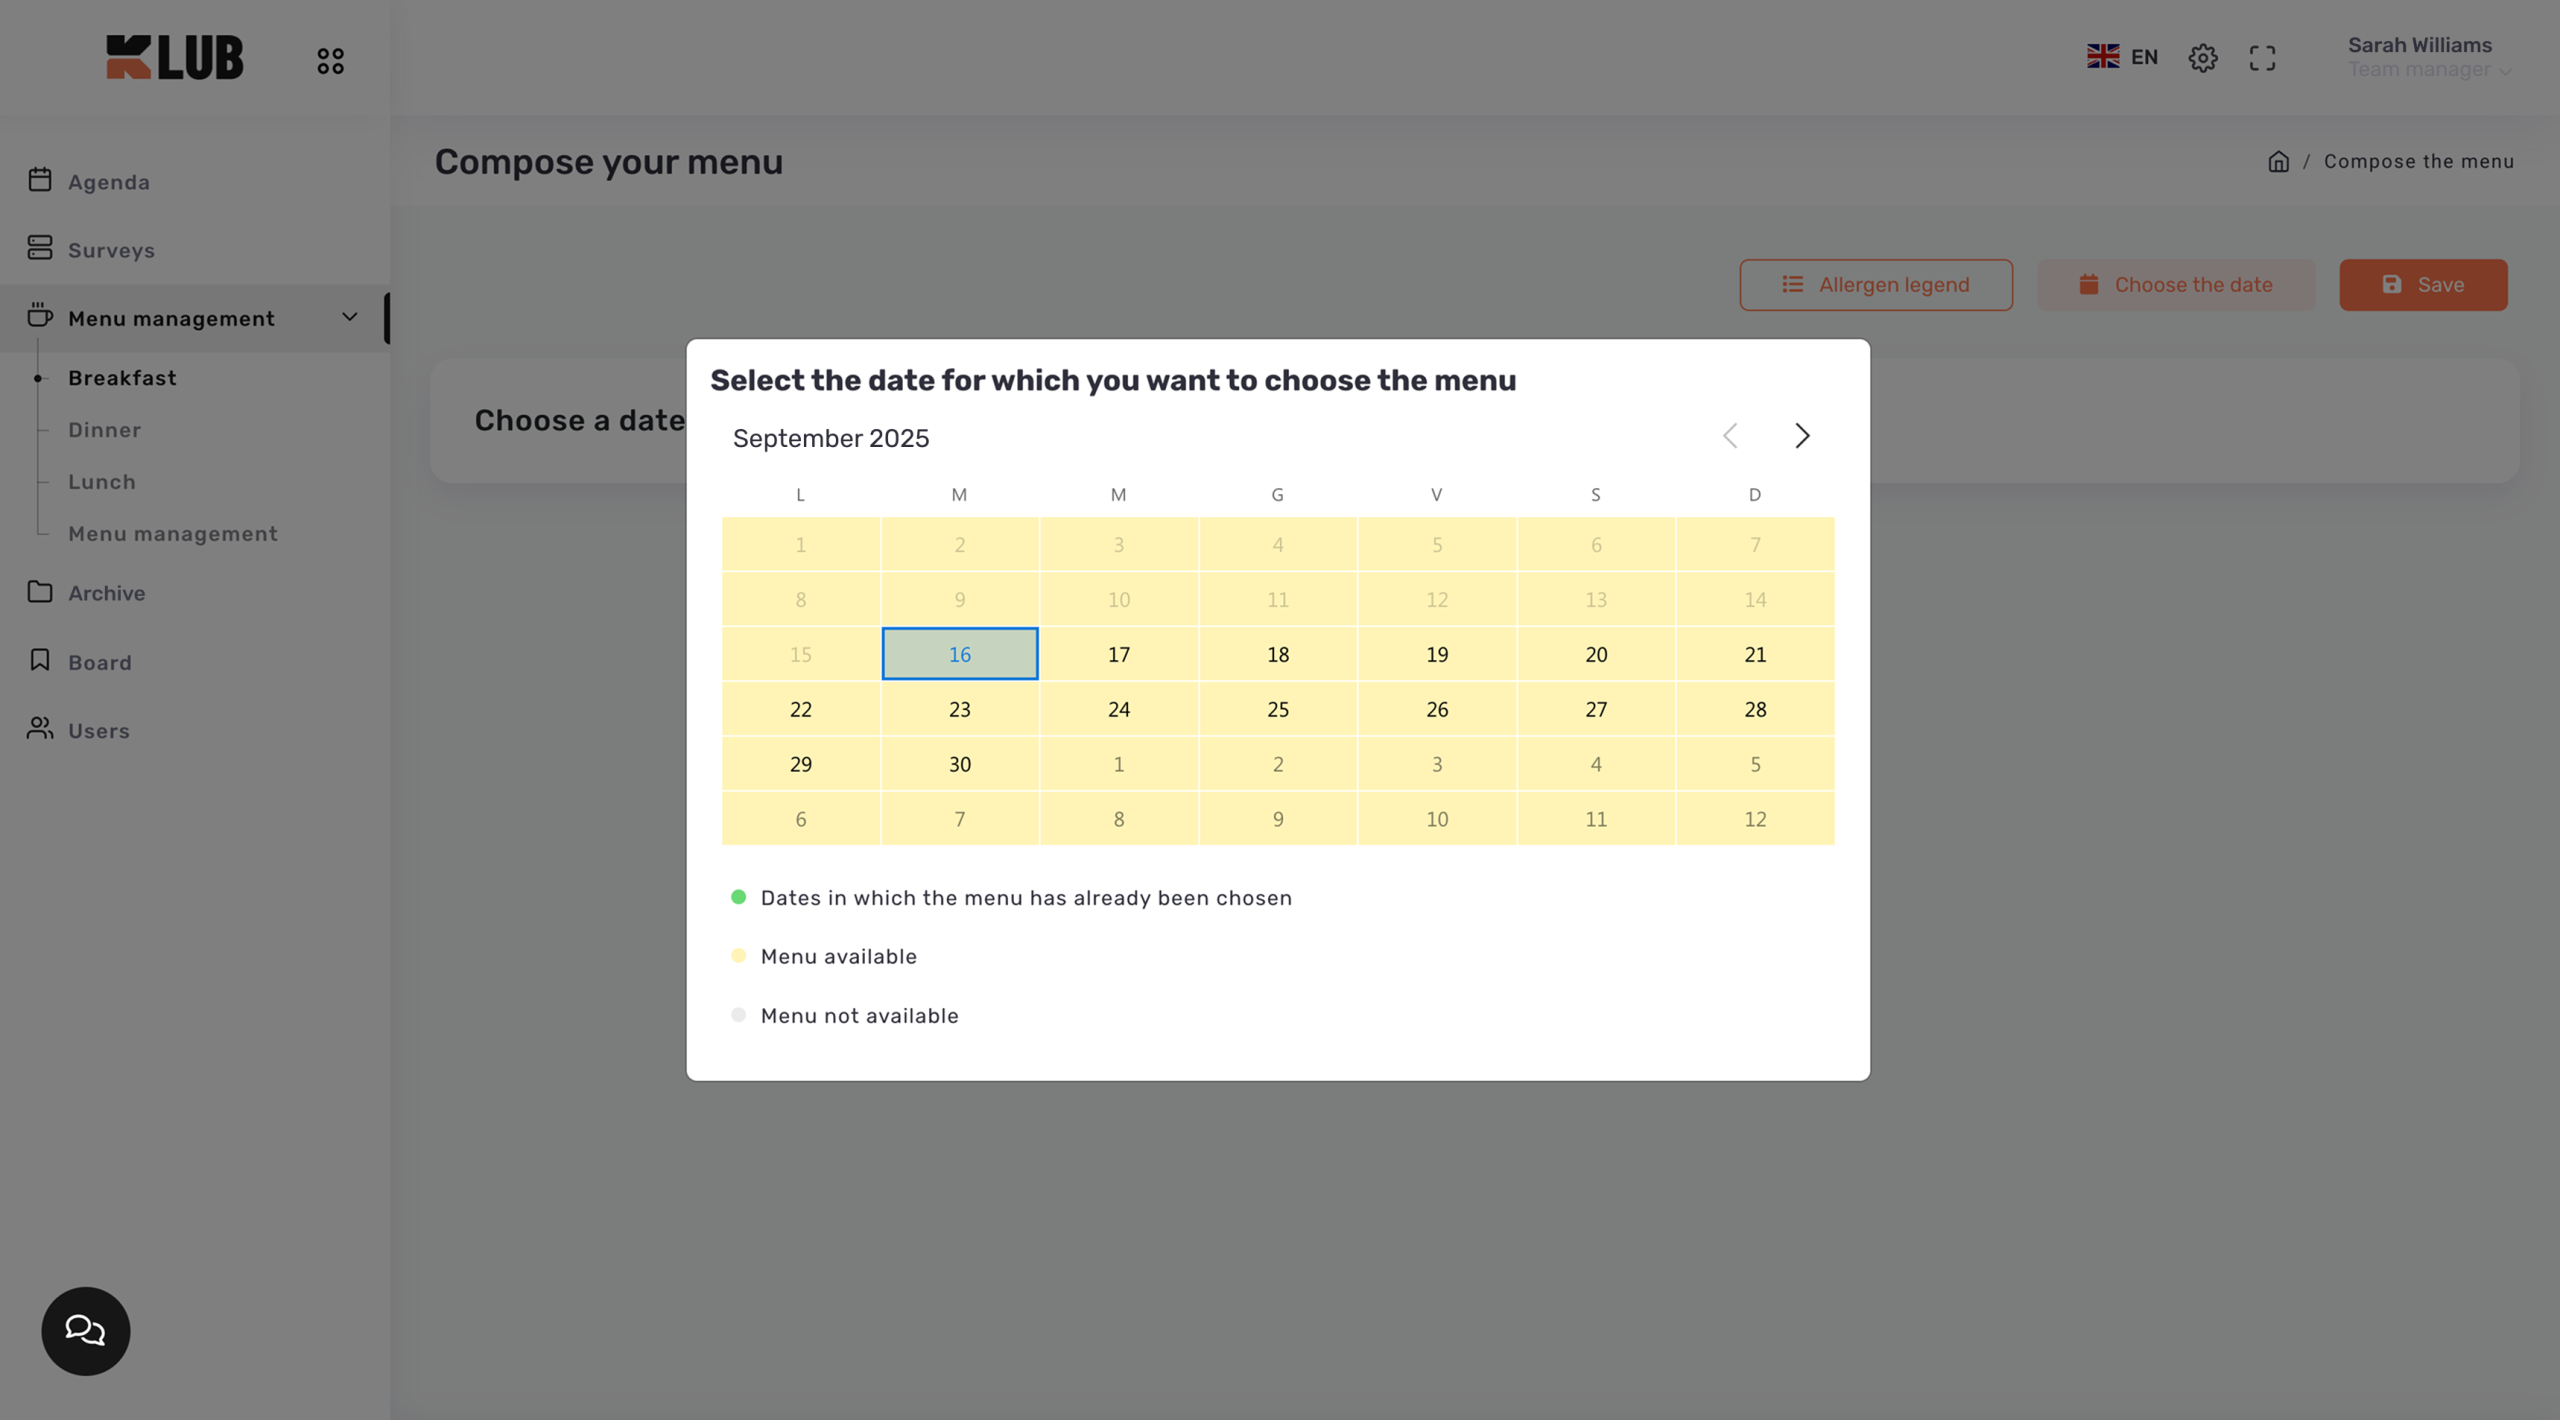Open the Archive section
The width and height of the screenshot is (2560, 1420).
(x=106, y=593)
